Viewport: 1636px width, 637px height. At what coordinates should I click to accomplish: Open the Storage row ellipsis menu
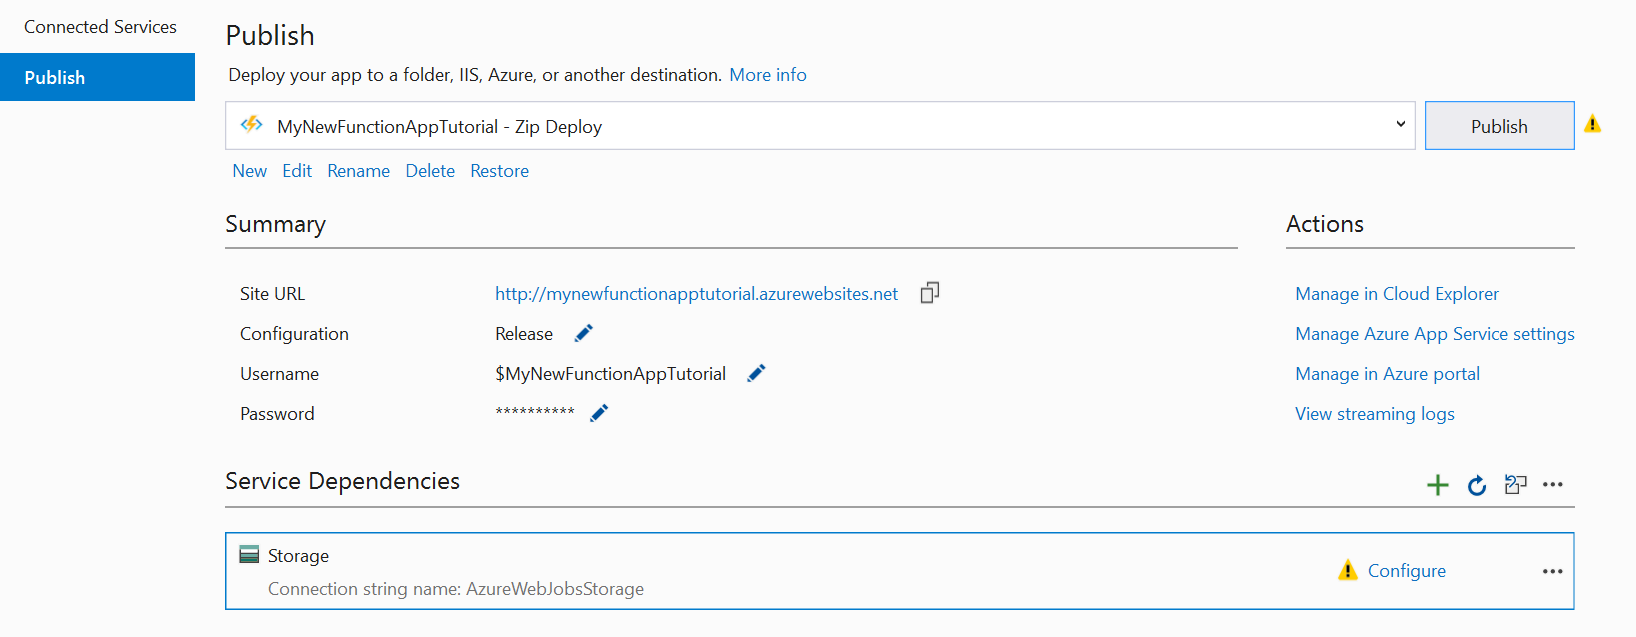pyautogui.click(x=1552, y=572)
